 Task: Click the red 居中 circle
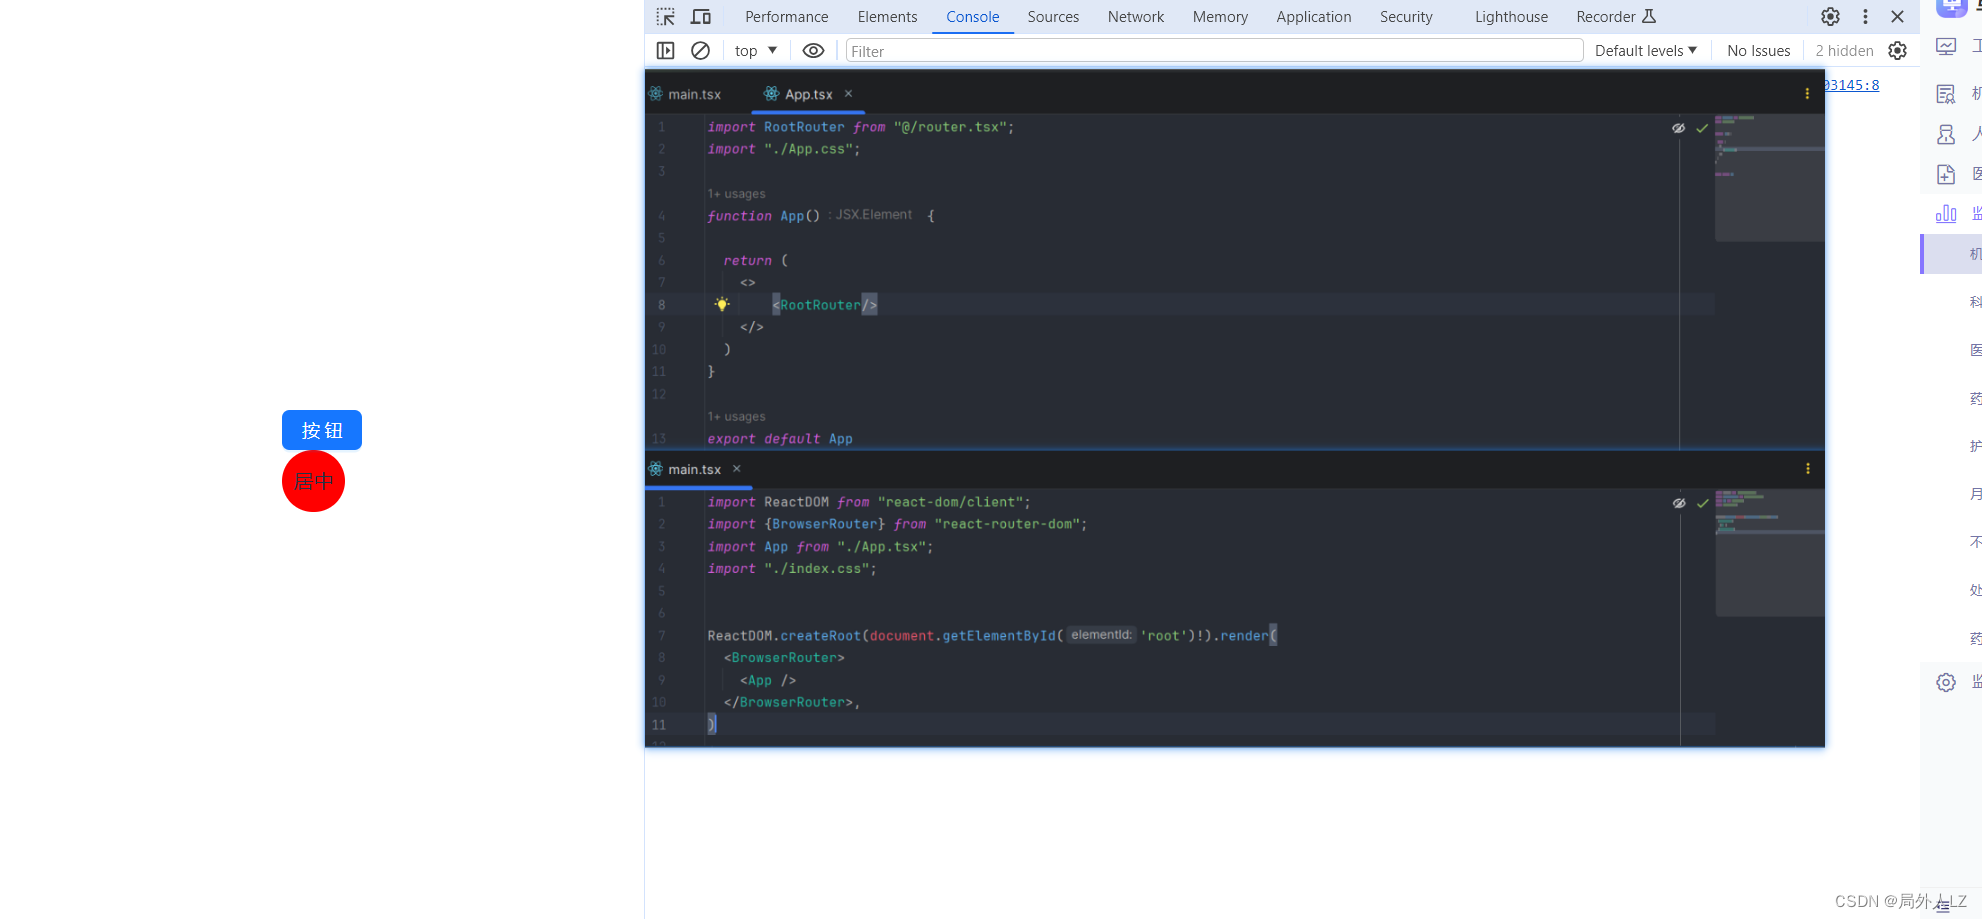313,481
